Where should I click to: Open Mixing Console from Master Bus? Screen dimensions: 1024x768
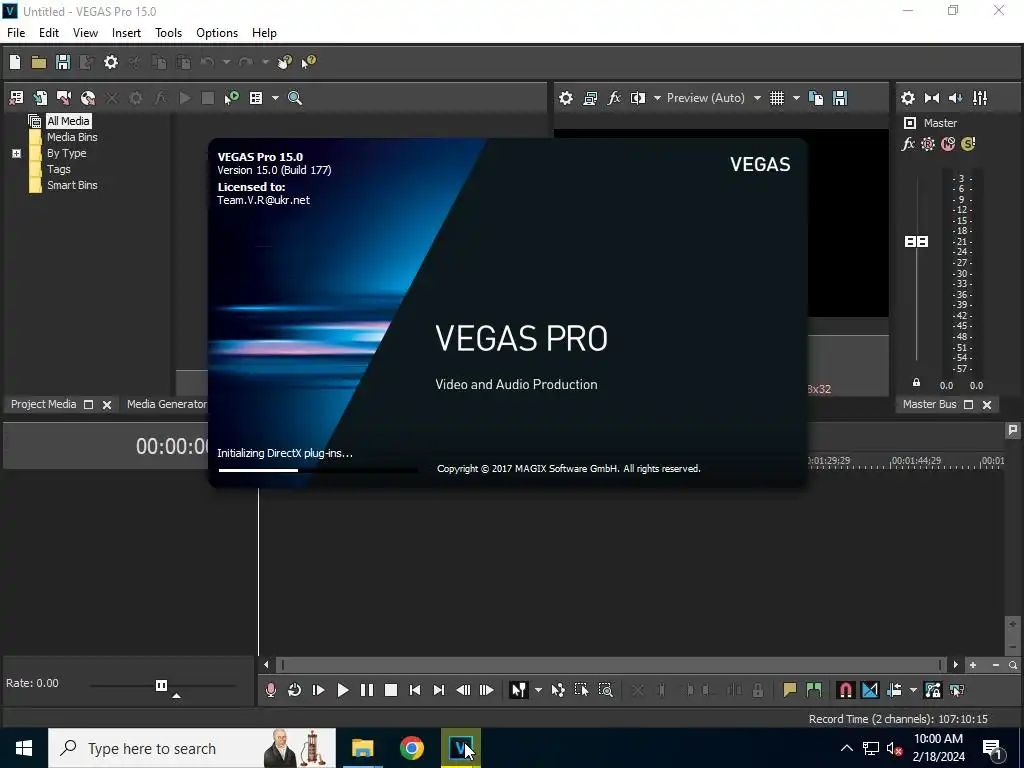pyautogui.click(x=980, y=98)
